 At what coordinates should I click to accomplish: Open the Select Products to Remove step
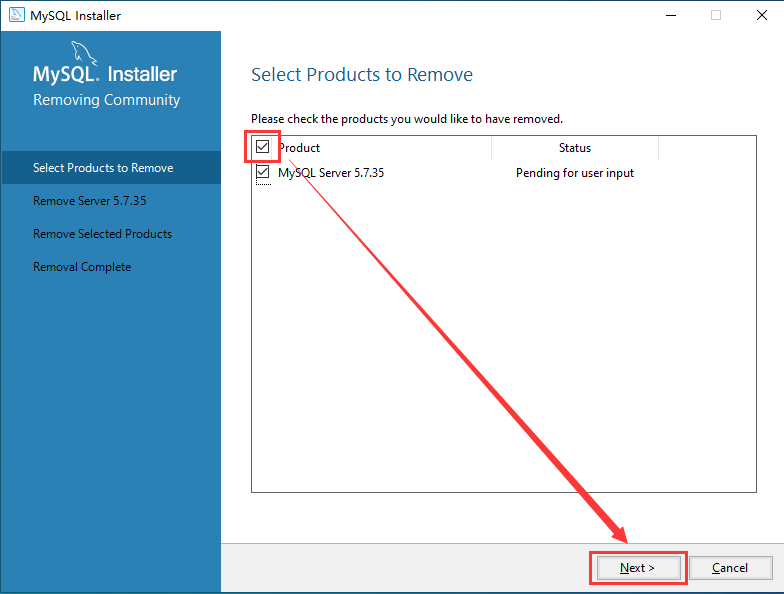(x=112, y=168)
